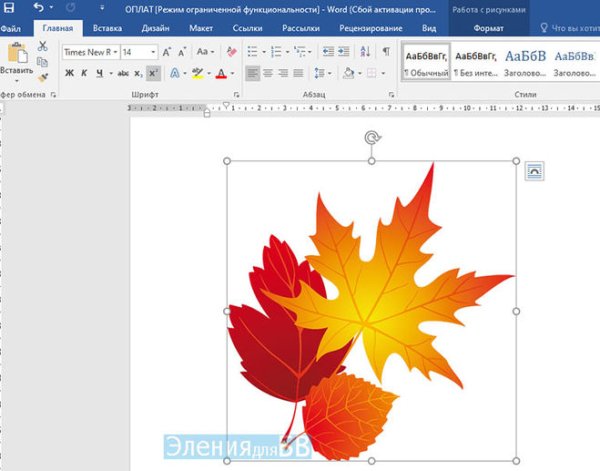The width and height of the screenshot is (600, 471).
Task: Switch to the Вставка tab
Action: click(107, 29)
